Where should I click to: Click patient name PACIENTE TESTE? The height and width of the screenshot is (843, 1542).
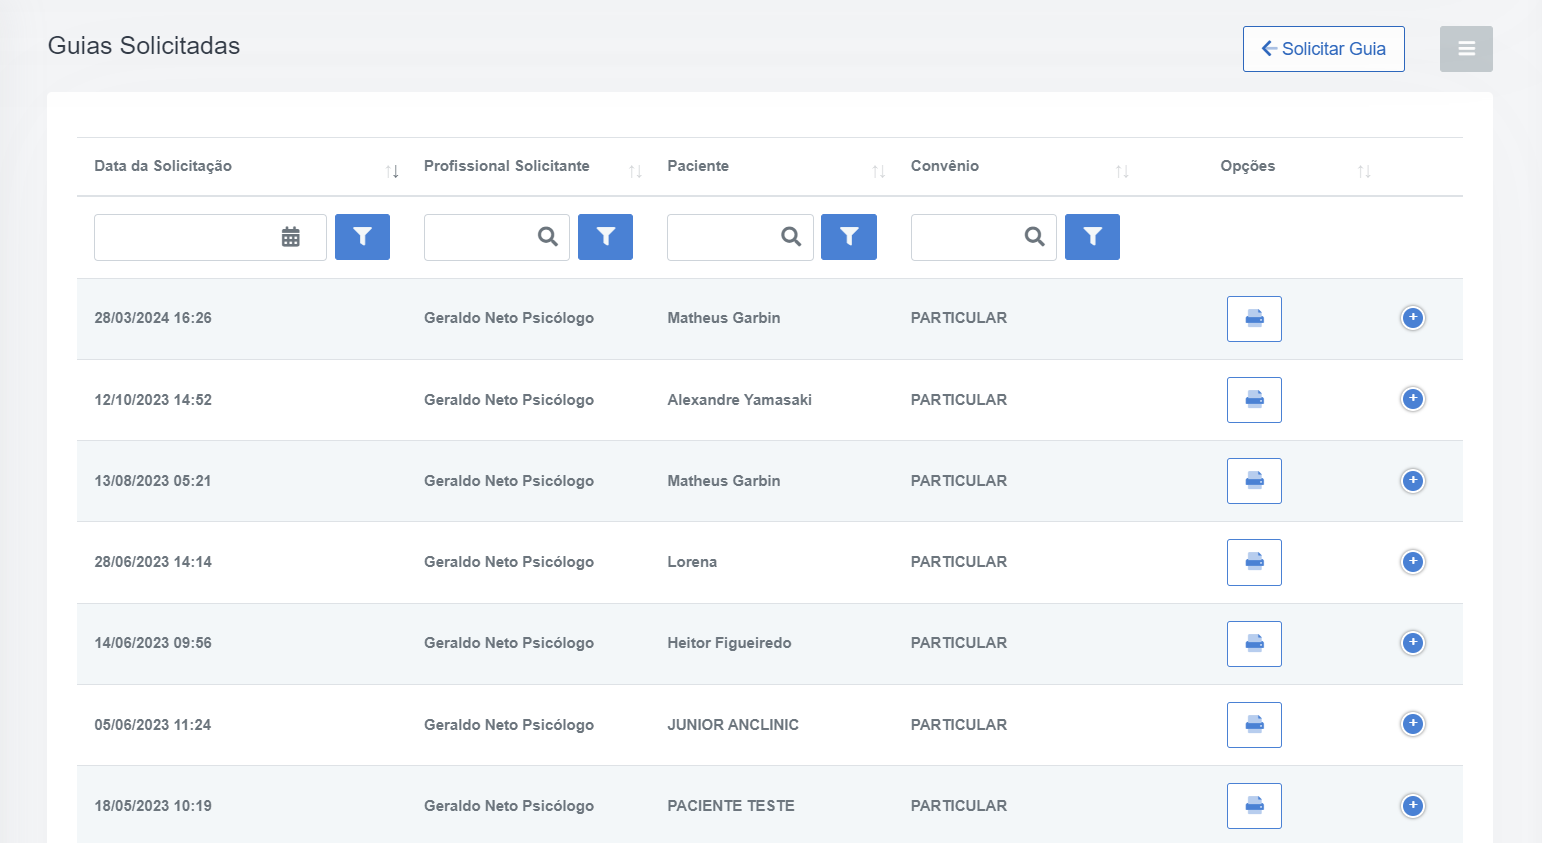[x=731, y=806]
